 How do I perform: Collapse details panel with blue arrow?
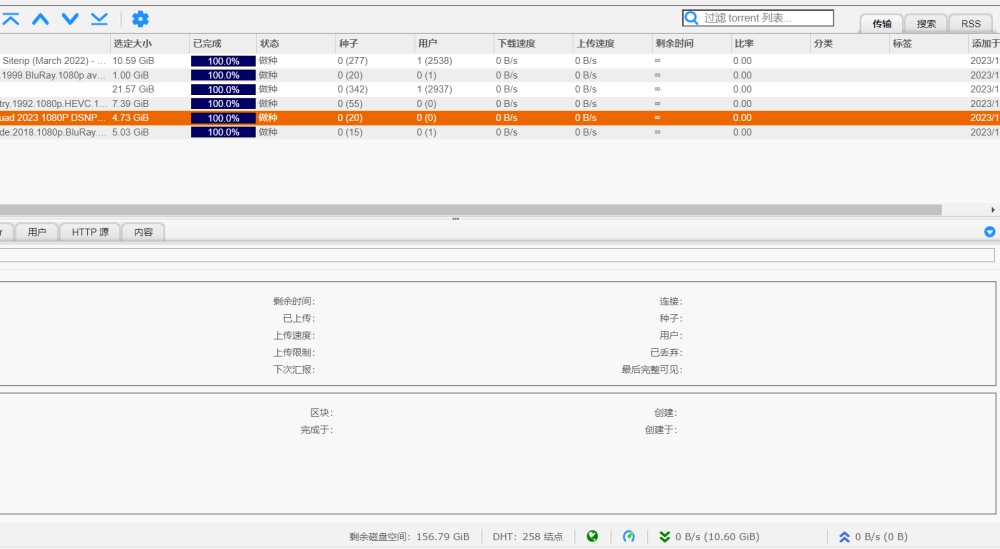pos(989,232)
